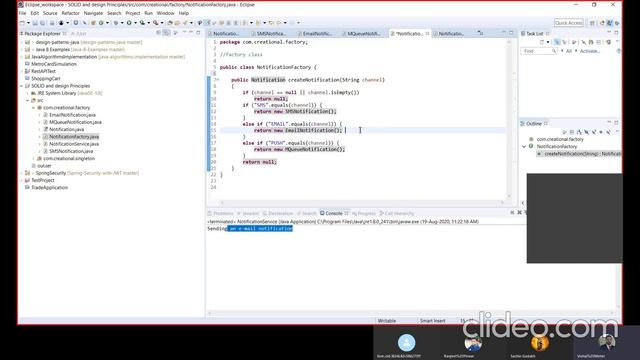Toggle Link with Editor in Package Explorer

(167, 33)
